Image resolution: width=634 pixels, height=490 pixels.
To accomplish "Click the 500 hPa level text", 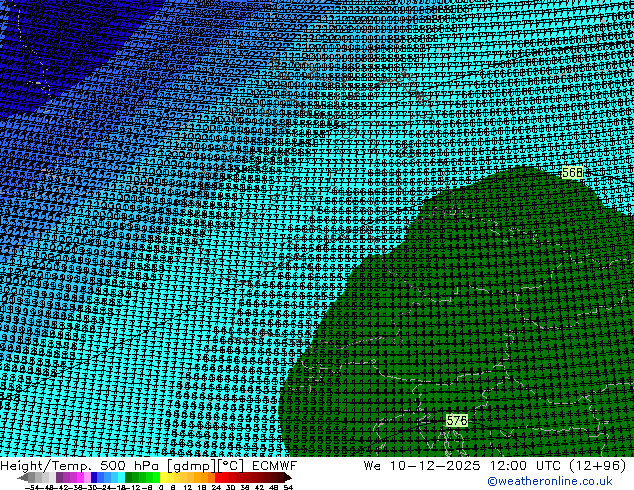I will tap(129, 466).
